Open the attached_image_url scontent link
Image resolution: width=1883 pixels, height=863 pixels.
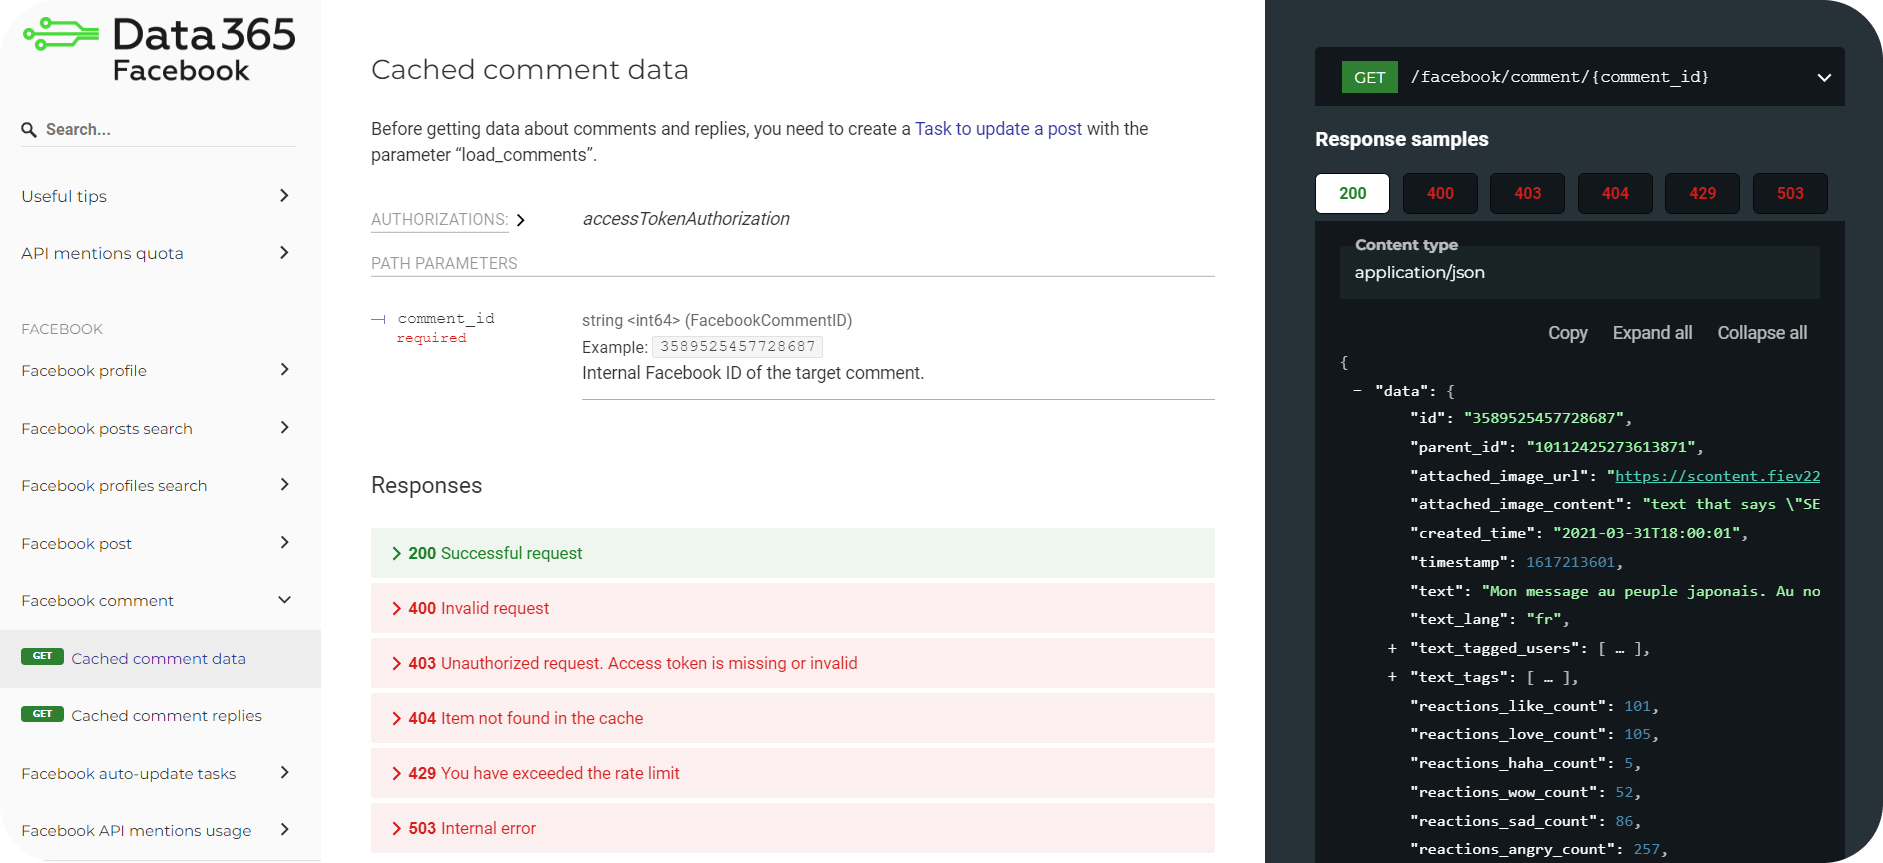pyautogui.click(x=1717, y=476)
